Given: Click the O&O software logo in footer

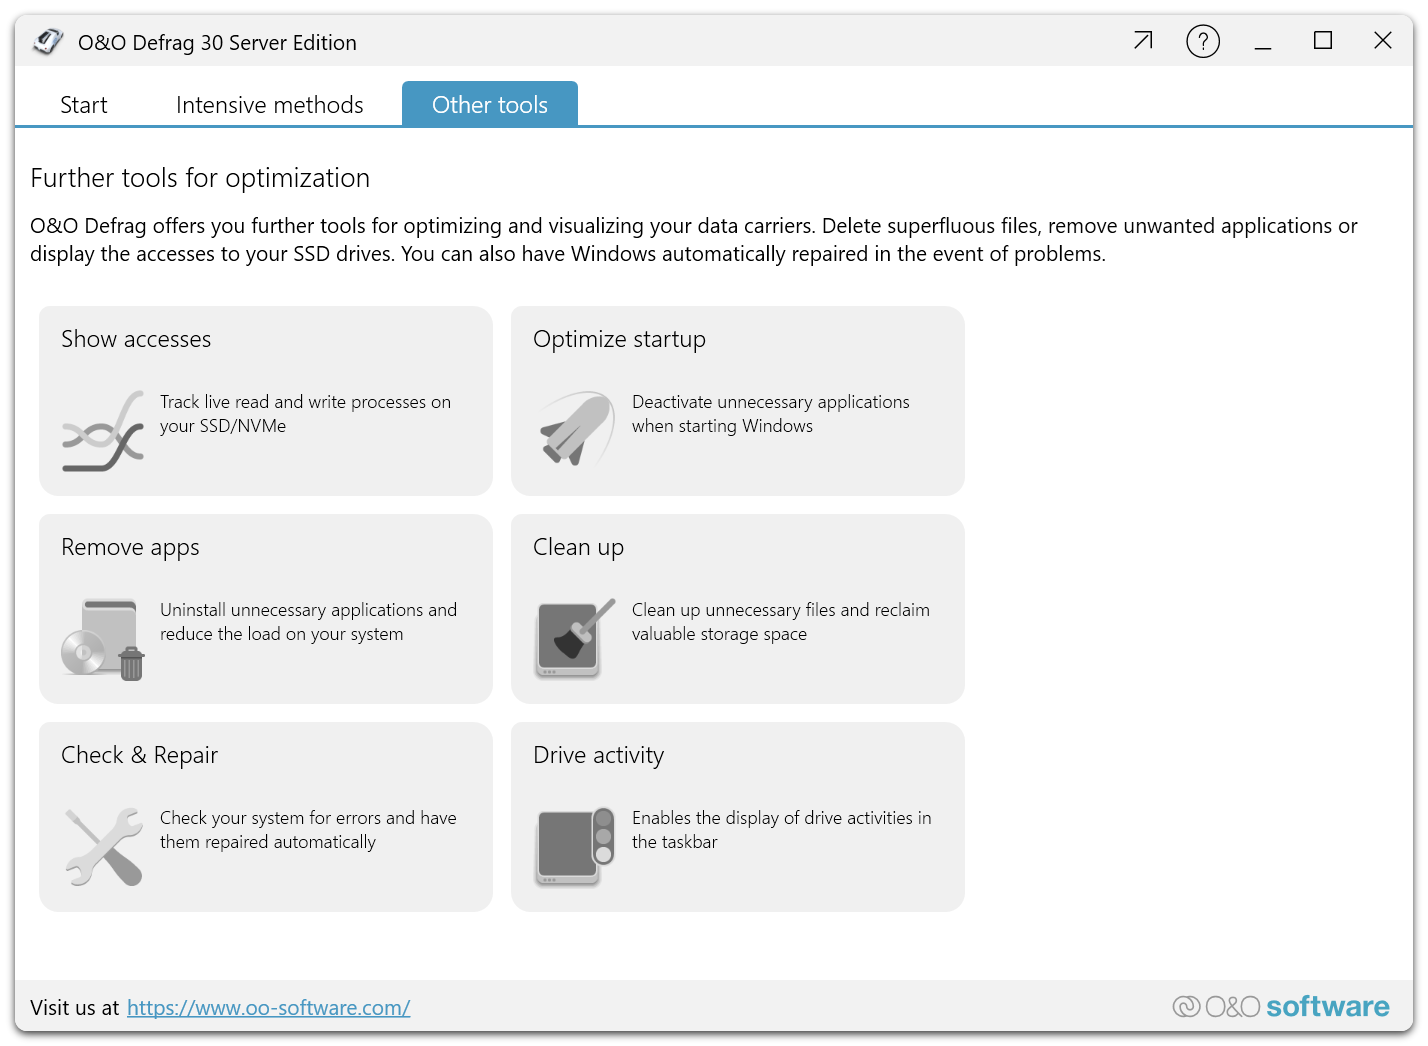Looking at the screenshot, I should pos(1281,1007).
